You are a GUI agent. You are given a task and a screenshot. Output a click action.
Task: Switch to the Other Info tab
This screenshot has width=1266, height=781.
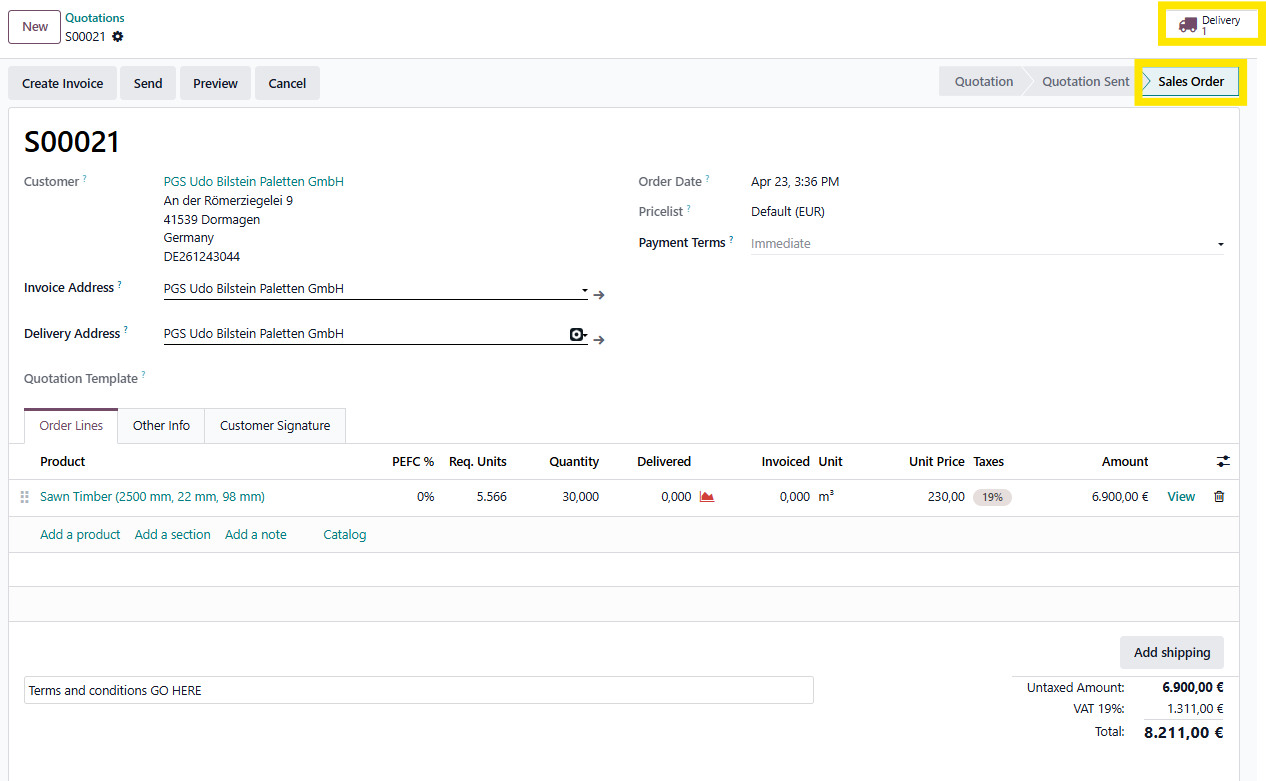pyautogui.click(x=161, y=426)
